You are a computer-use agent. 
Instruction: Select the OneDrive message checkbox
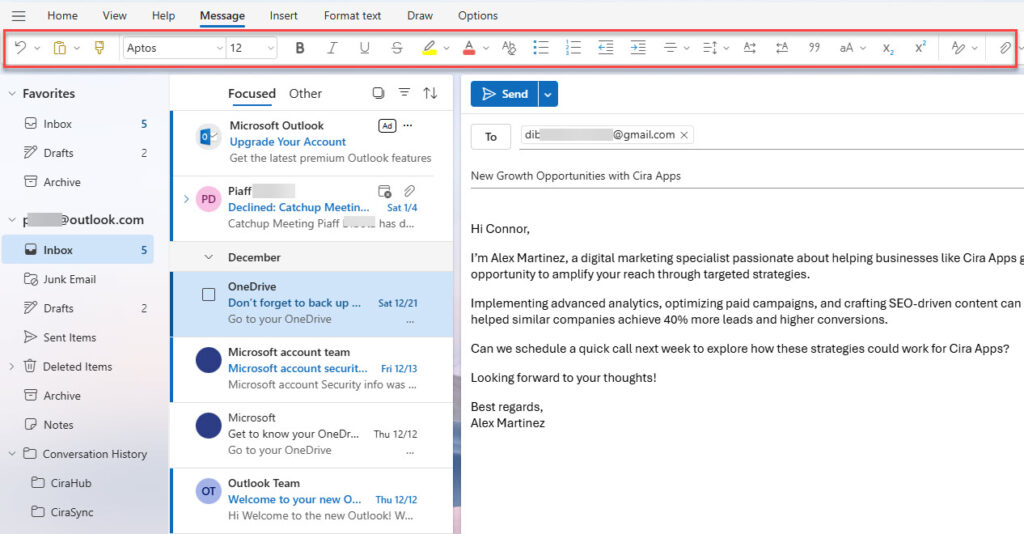coord(208,294)
